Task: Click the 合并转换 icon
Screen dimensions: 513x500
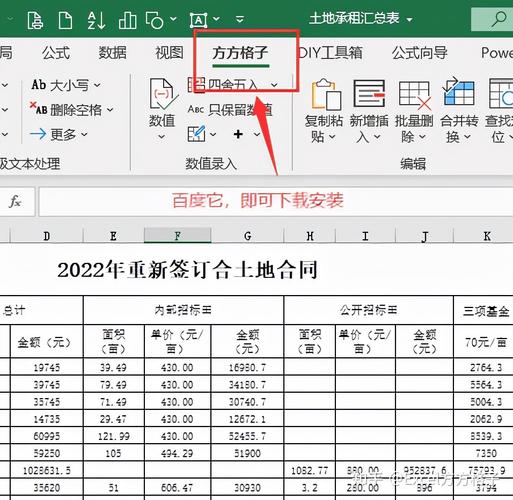Action: click(x=459, y=92)
